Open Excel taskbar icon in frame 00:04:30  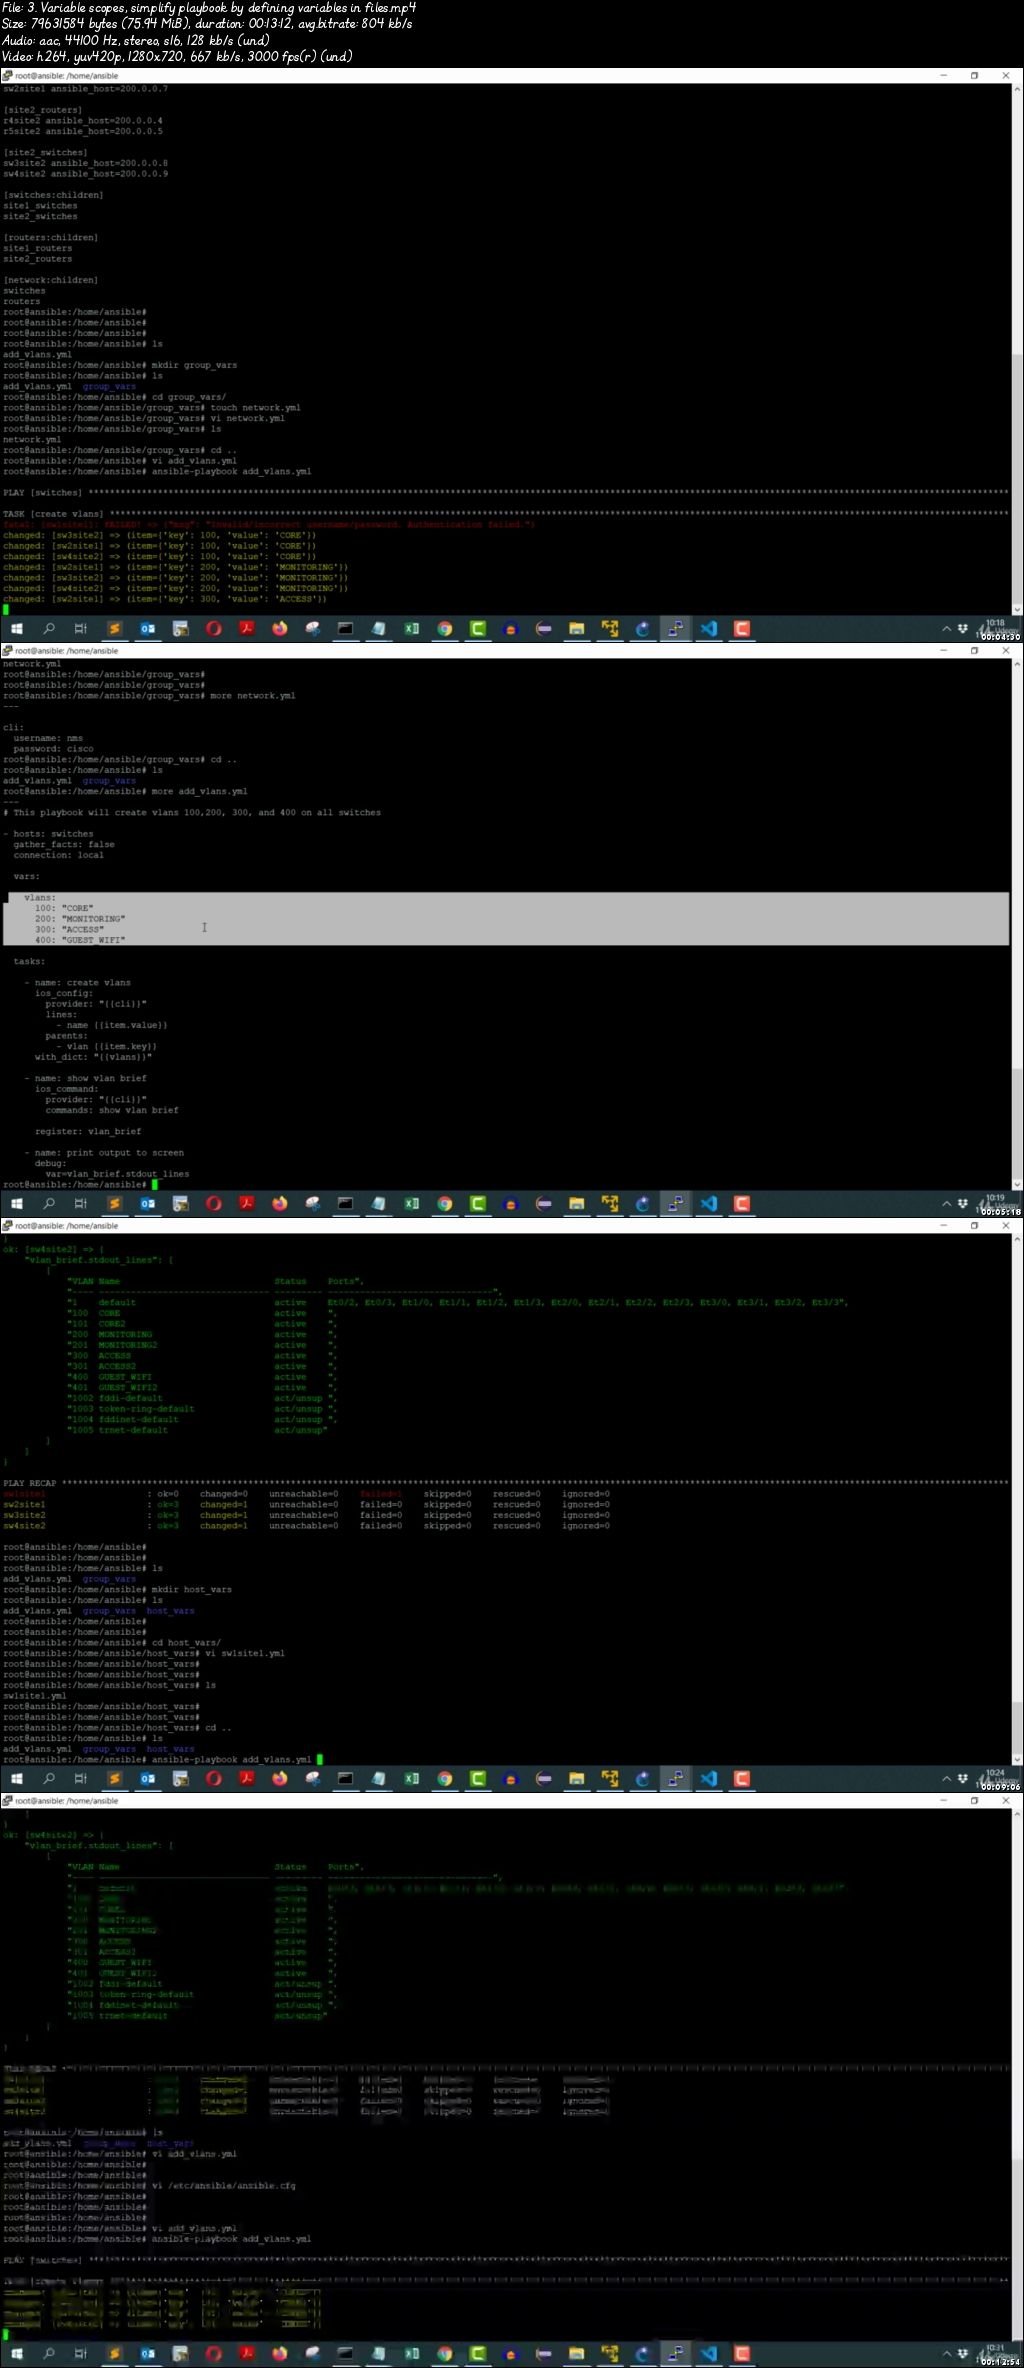pyautogui.click(x=411, y=629)
